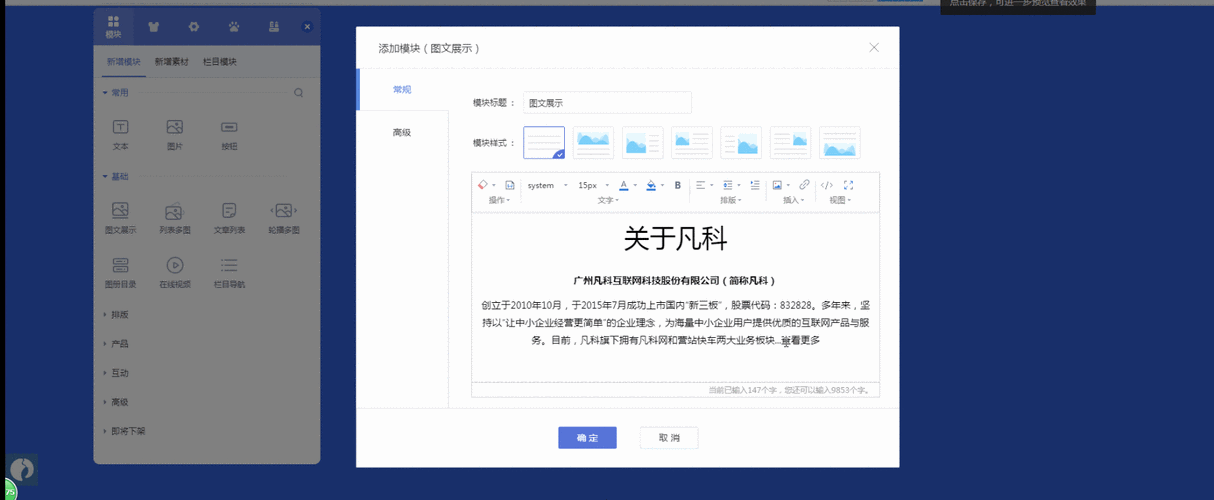This screenshot has height=500, width=1214.
Task: Switch to the 高级 tab
Action: [402, 132]
